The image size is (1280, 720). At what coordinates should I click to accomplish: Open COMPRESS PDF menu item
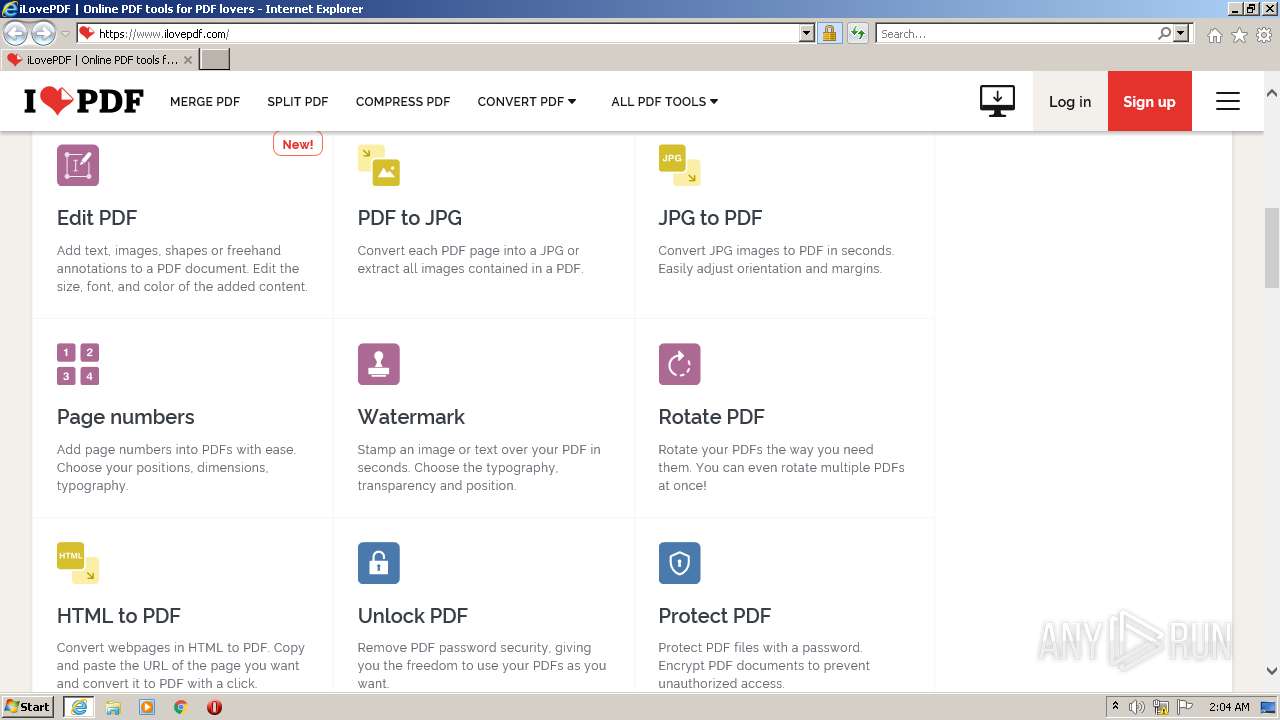click(x=403, y=101)
